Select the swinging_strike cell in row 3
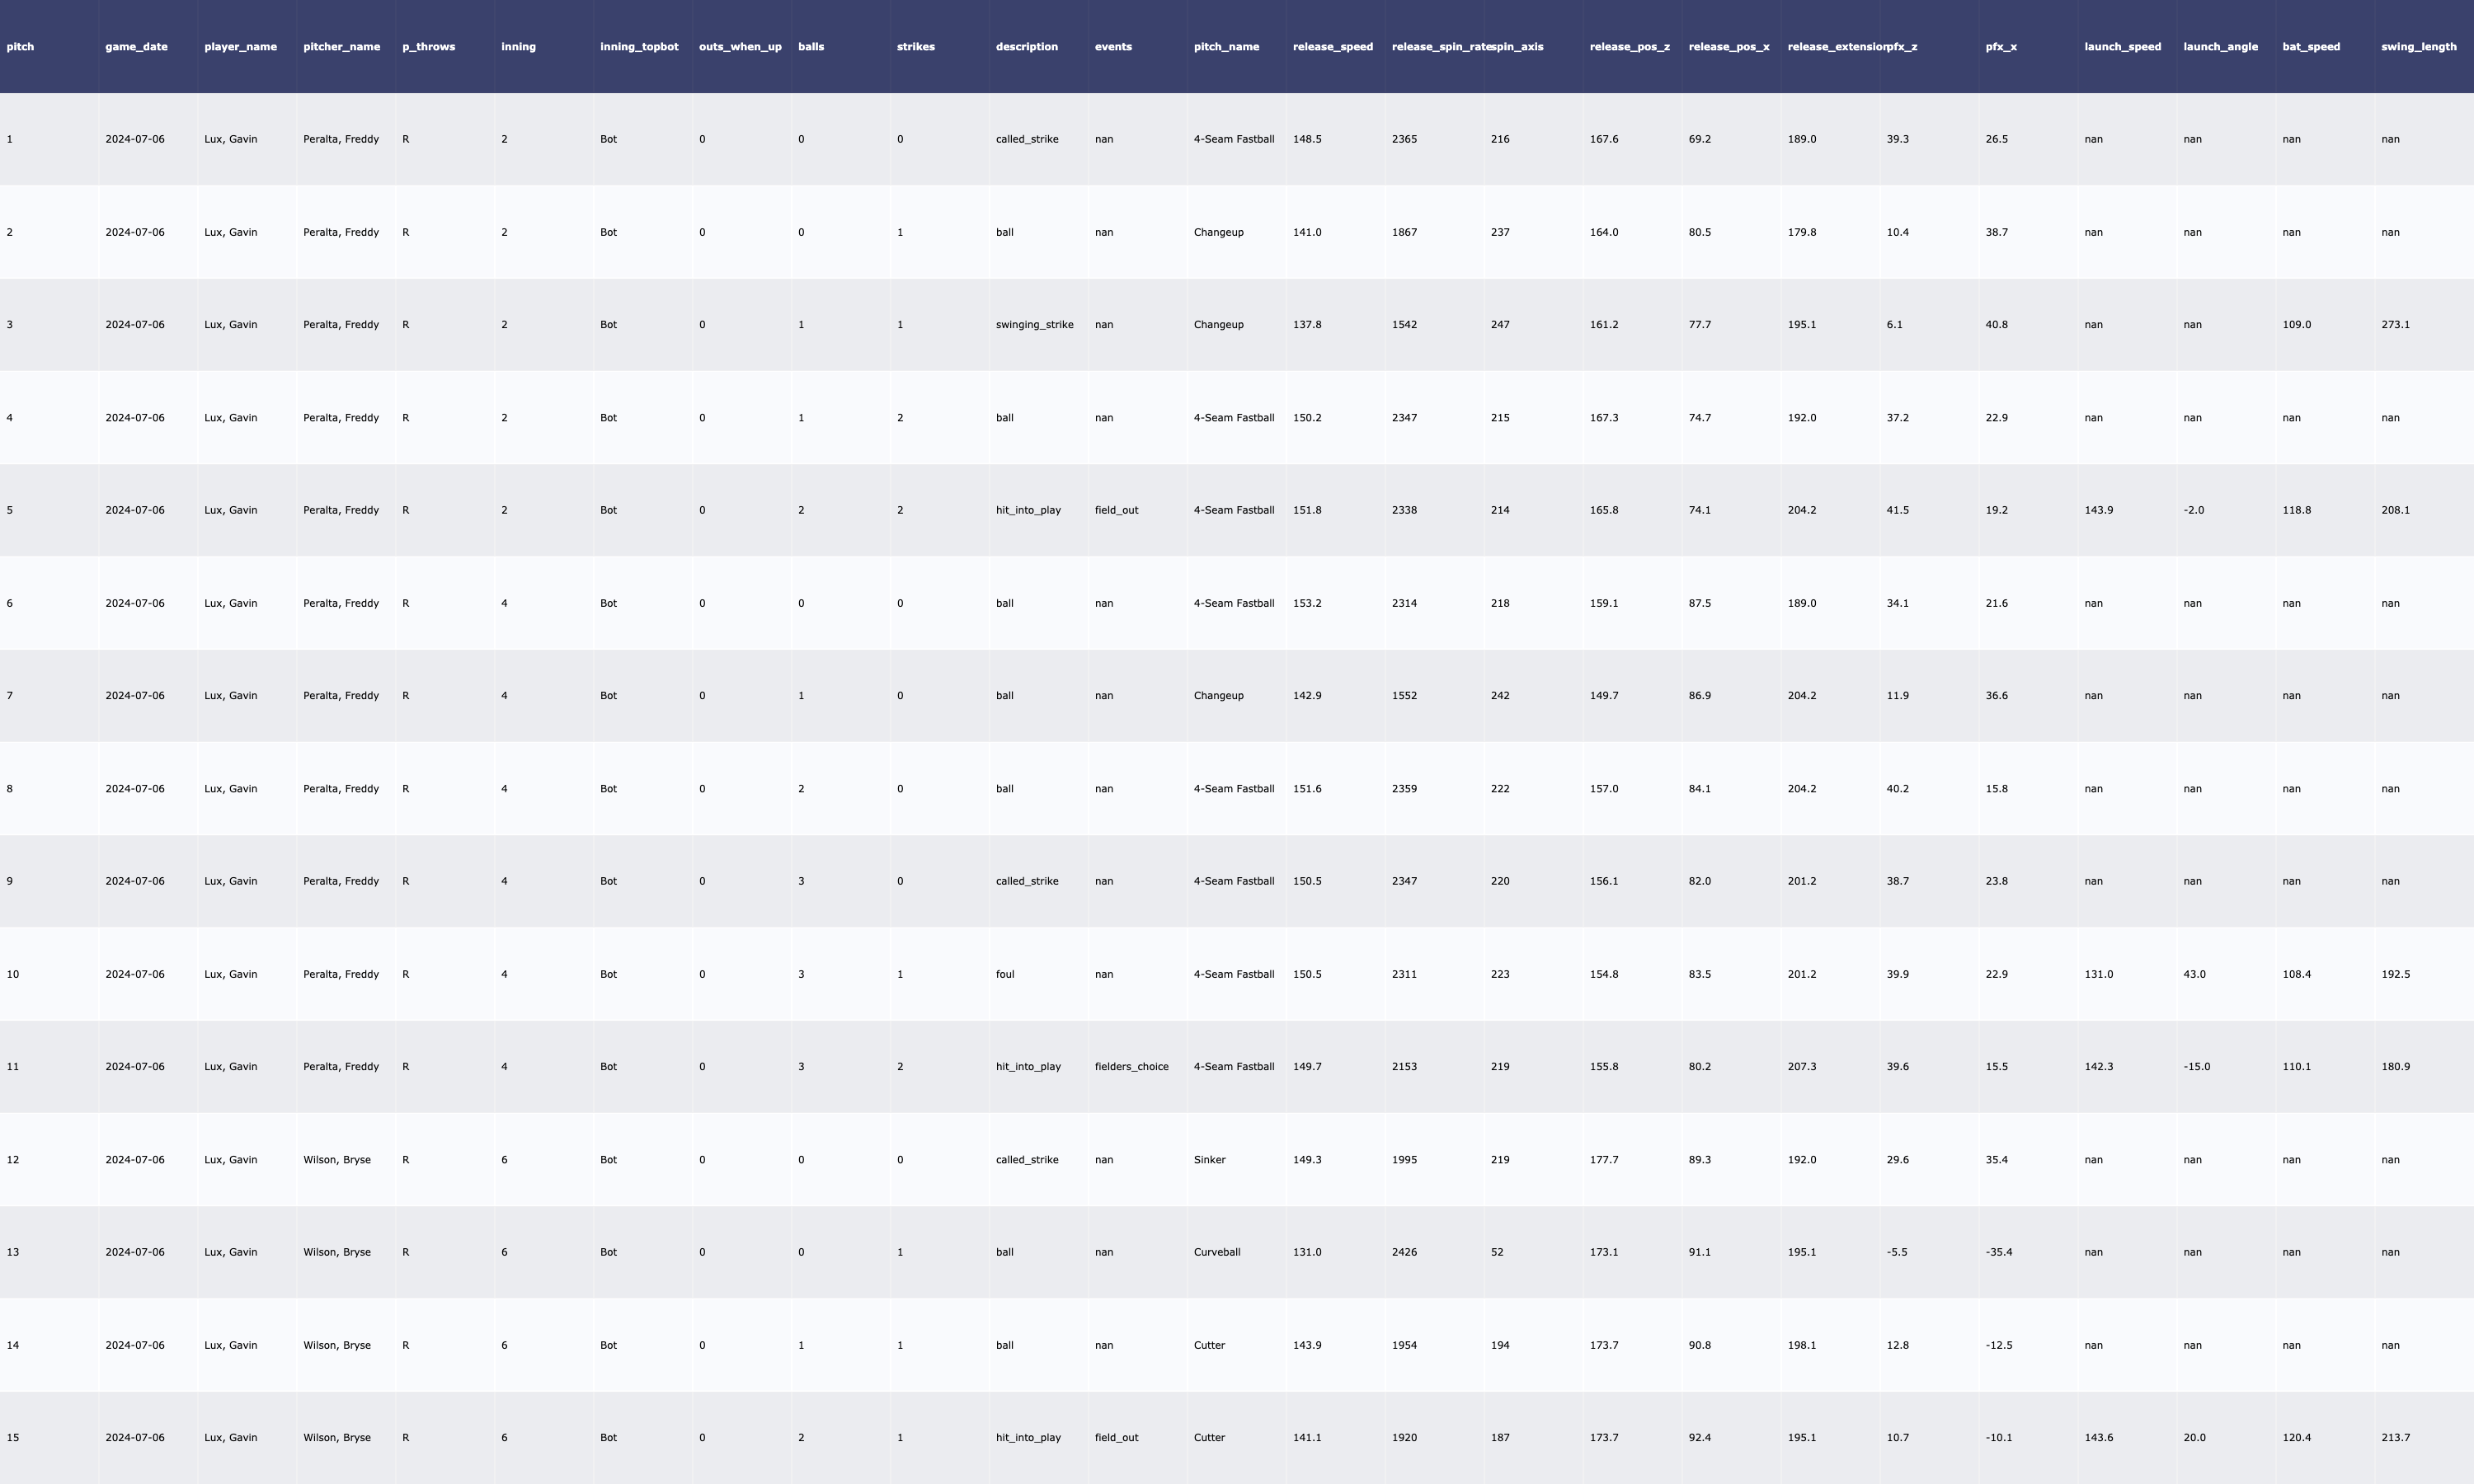 pyautogui.click(x=1034, y=325)
